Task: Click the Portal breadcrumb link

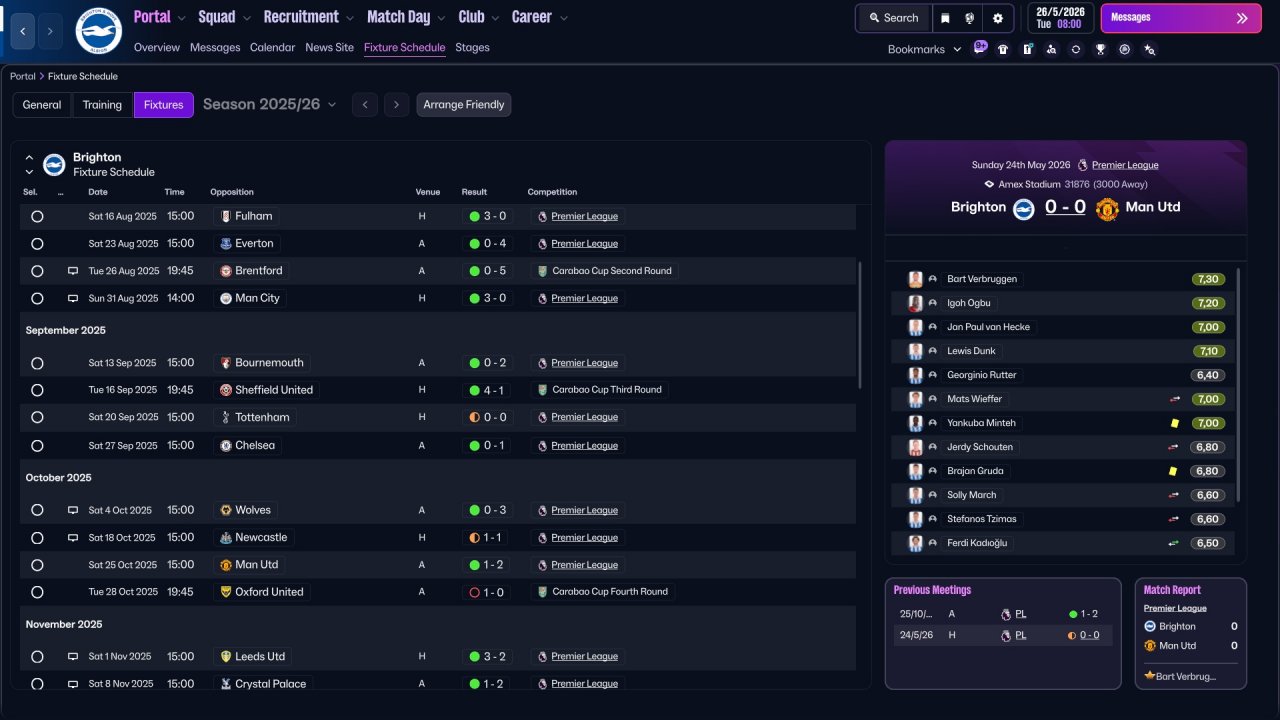Action: 23,76
